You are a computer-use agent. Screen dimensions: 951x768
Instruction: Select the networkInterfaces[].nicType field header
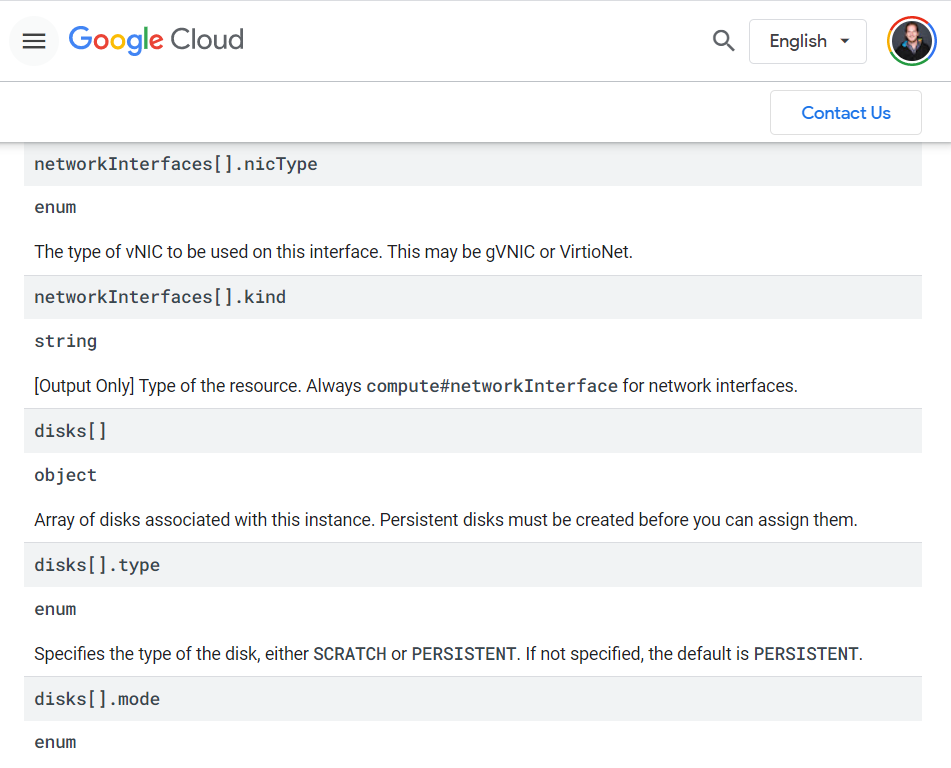click(x=472, y=164)
